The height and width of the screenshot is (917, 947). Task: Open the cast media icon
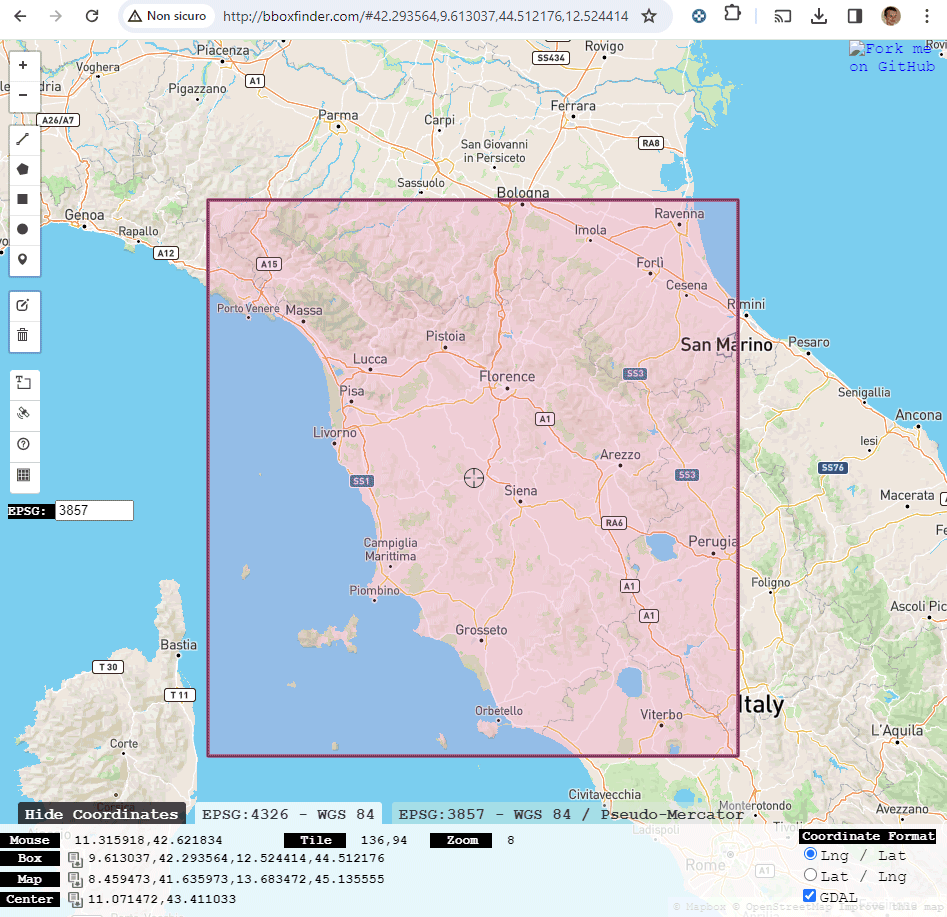(x=783, y=16)
